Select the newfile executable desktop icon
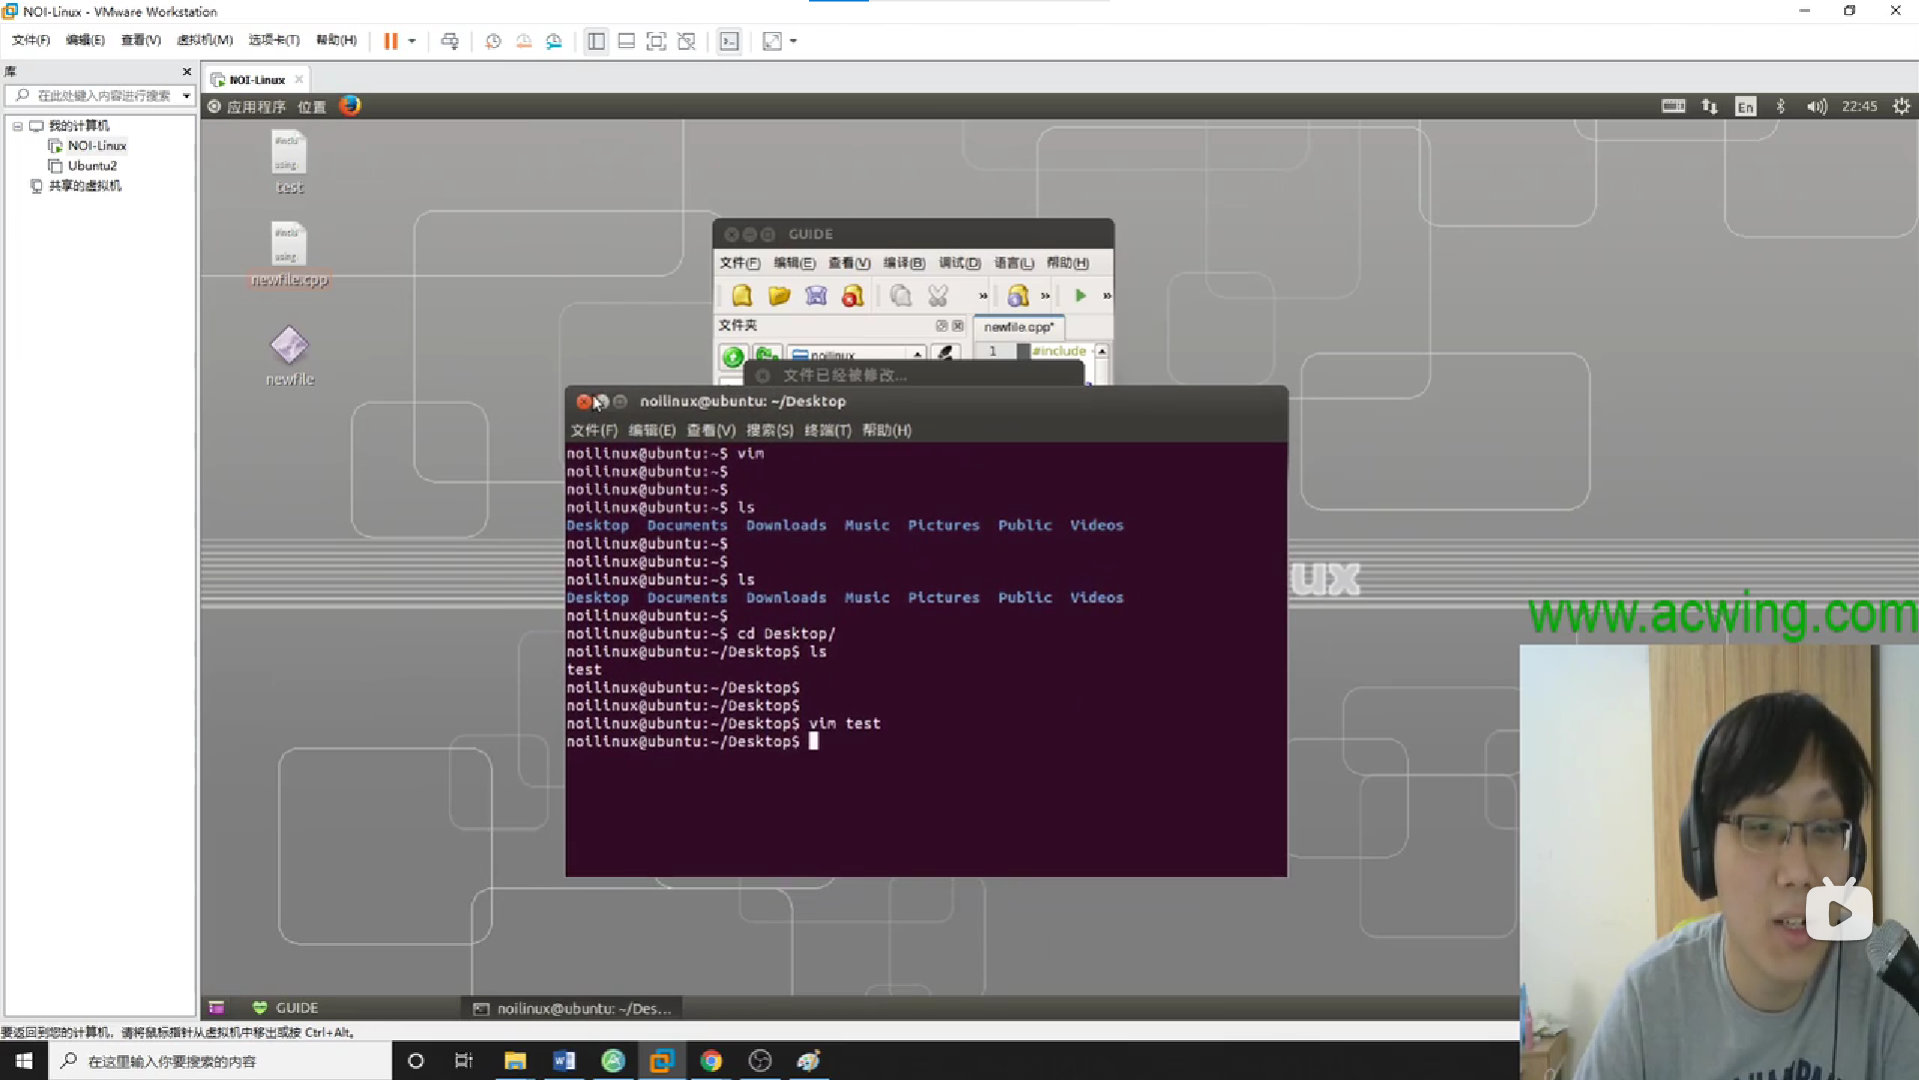 [x=289, y=355]
